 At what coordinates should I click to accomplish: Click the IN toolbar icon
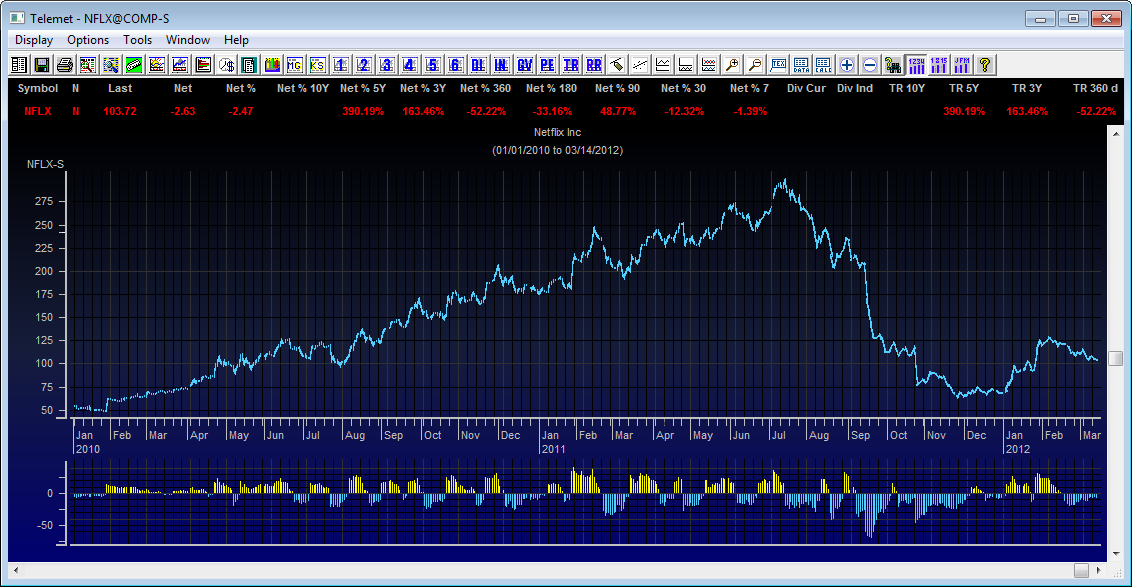[x=502, y=65]
